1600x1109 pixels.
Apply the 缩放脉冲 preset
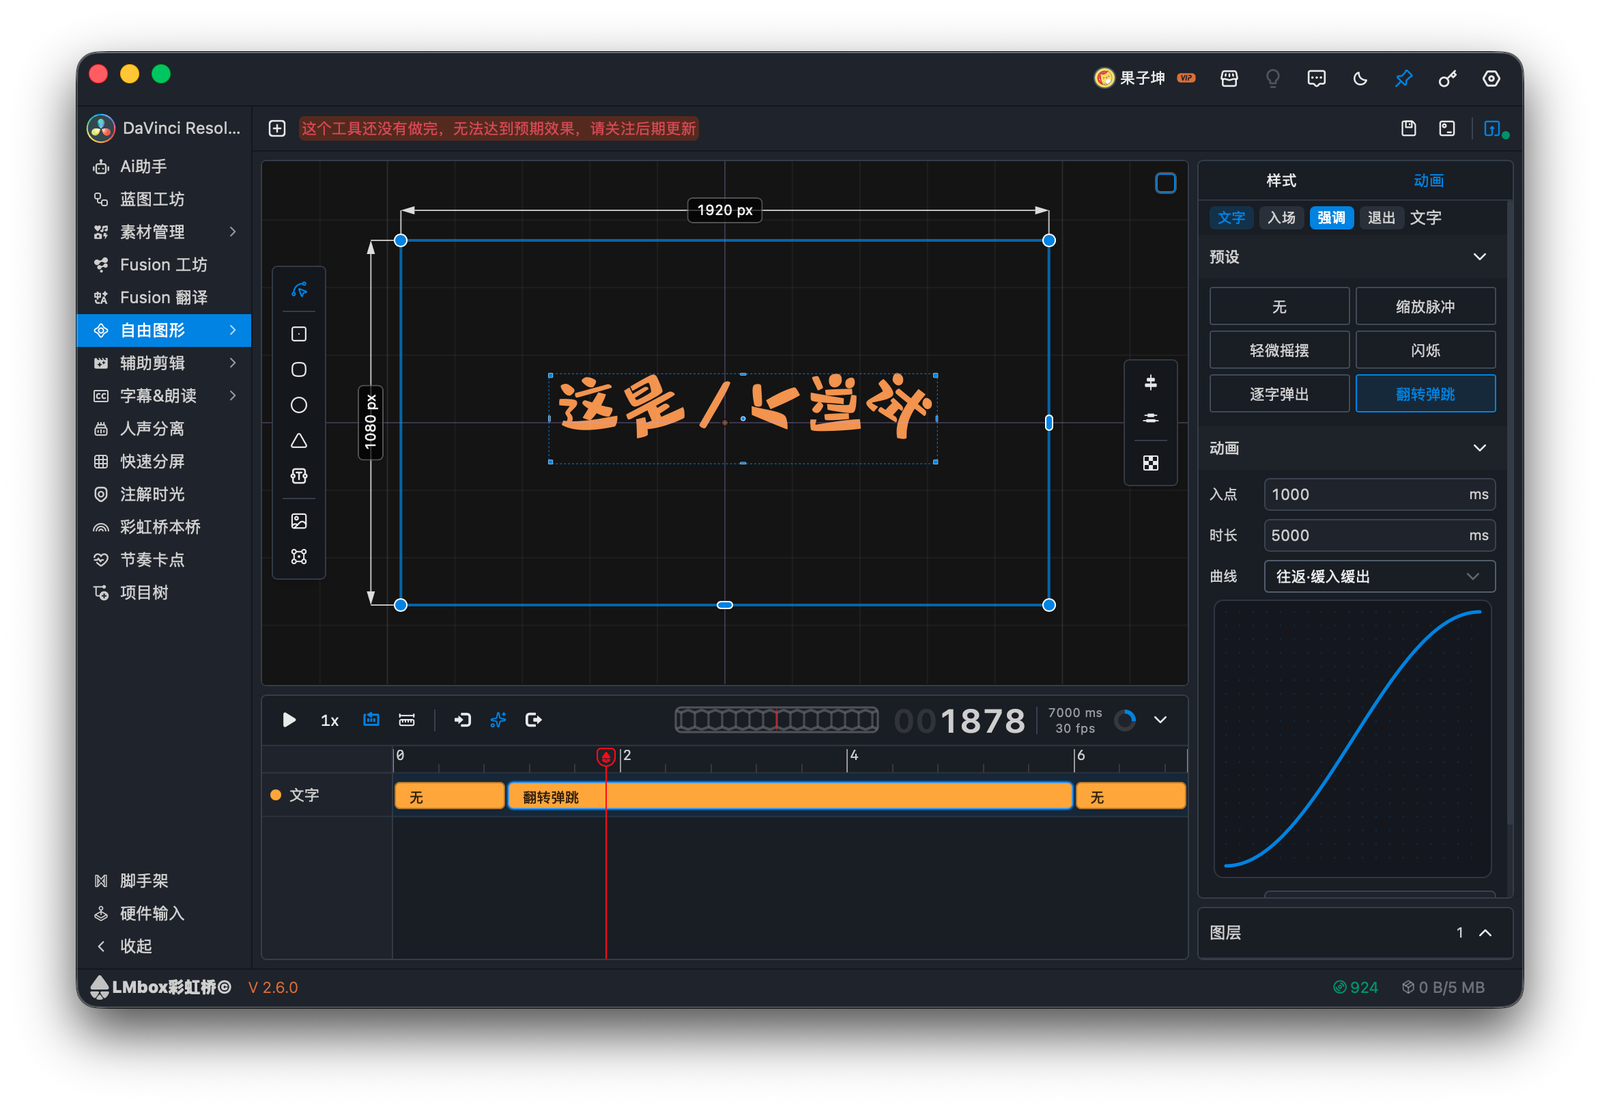(1425, 307)
